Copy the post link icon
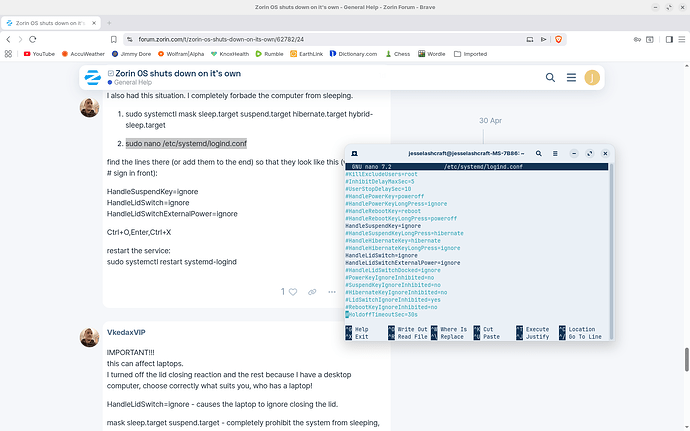This screenshot has width=690, height=431. [x=312, y=291]
